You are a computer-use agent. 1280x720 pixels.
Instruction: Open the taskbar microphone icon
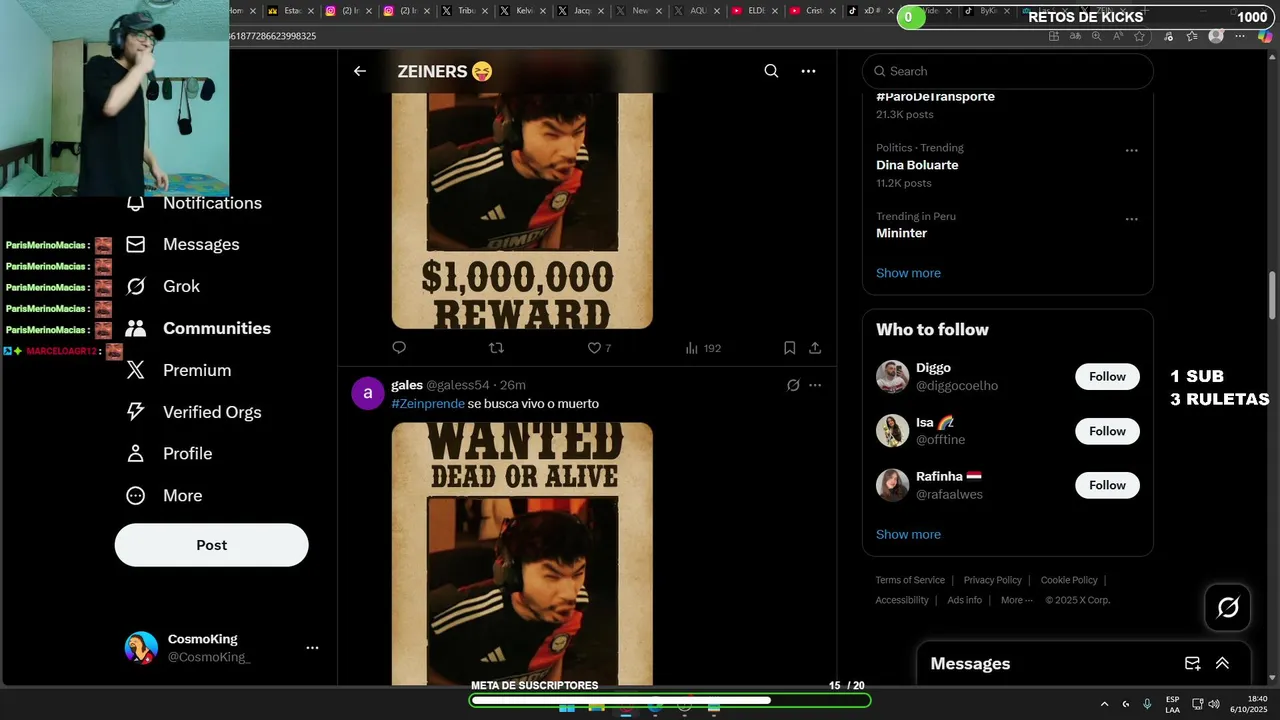1147,704
